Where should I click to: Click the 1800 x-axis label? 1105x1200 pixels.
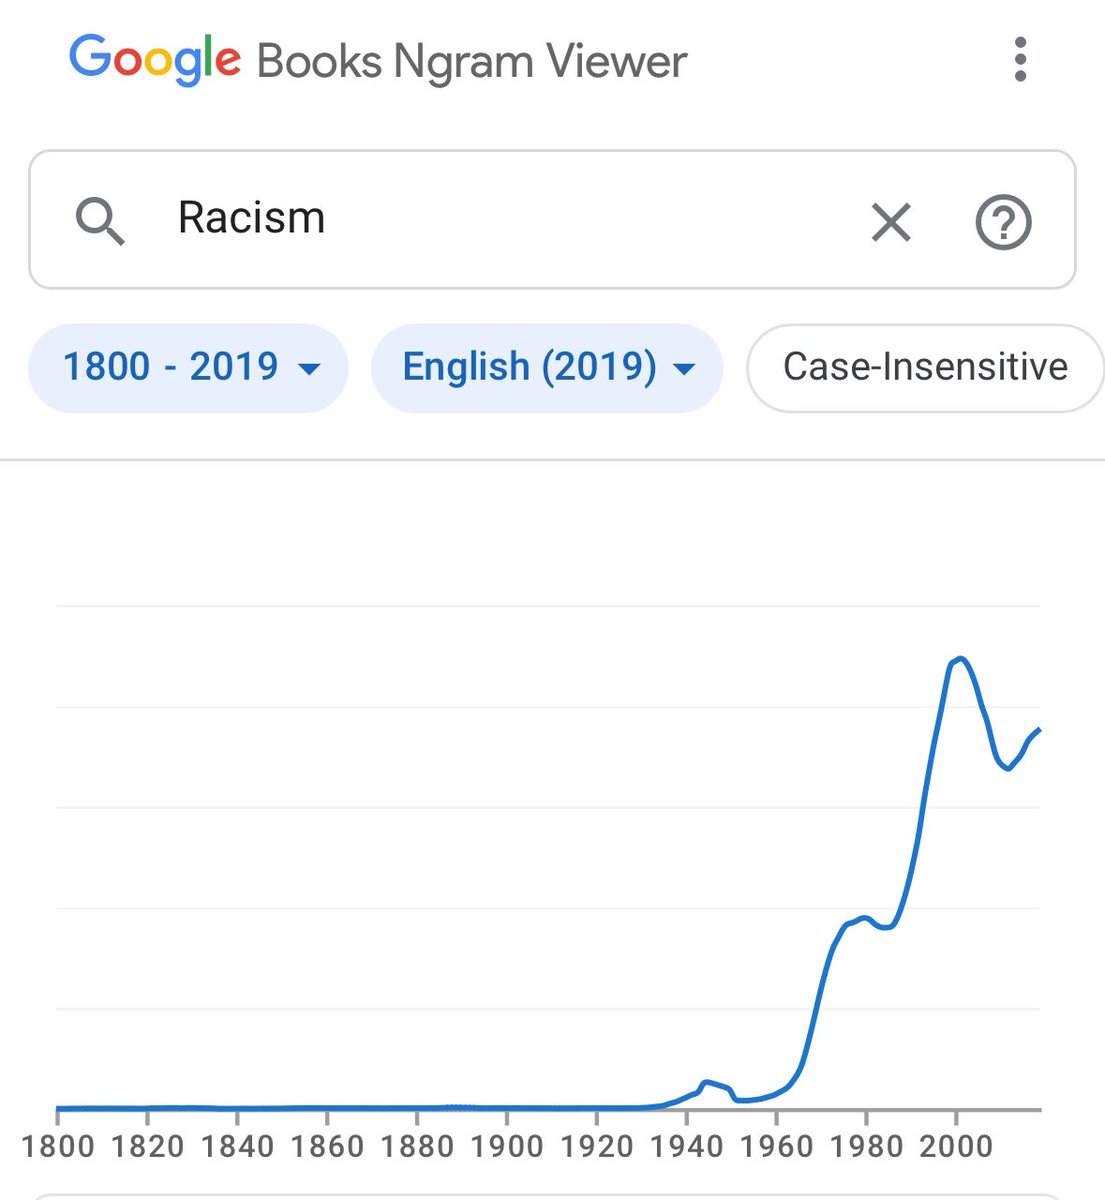click(x=58, y=1146)
